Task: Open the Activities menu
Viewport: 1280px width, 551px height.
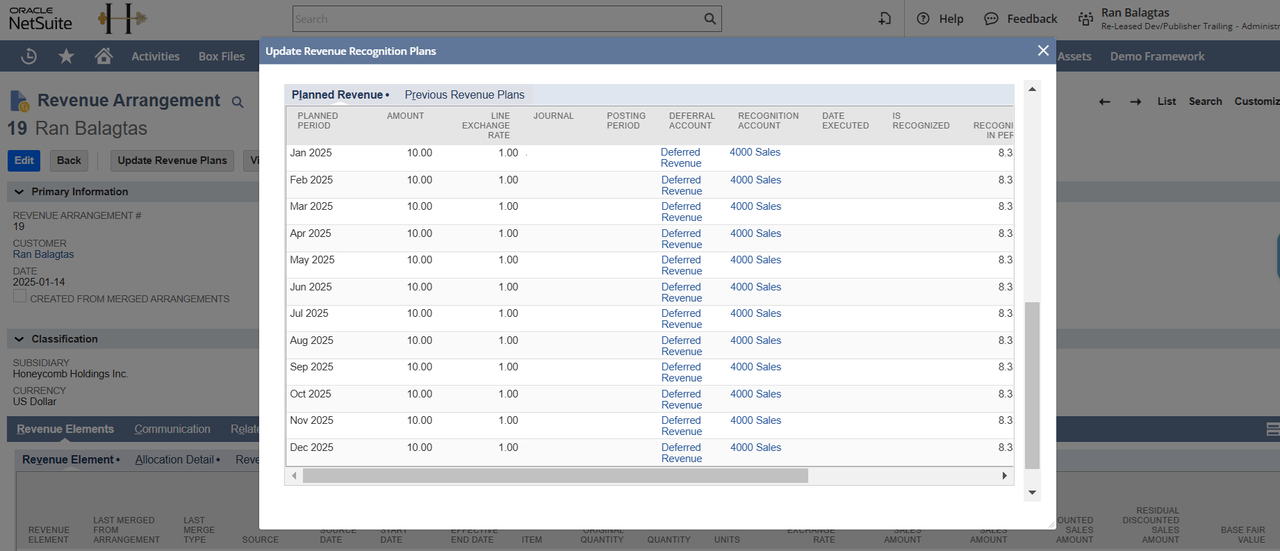Action: coord(156,56)
